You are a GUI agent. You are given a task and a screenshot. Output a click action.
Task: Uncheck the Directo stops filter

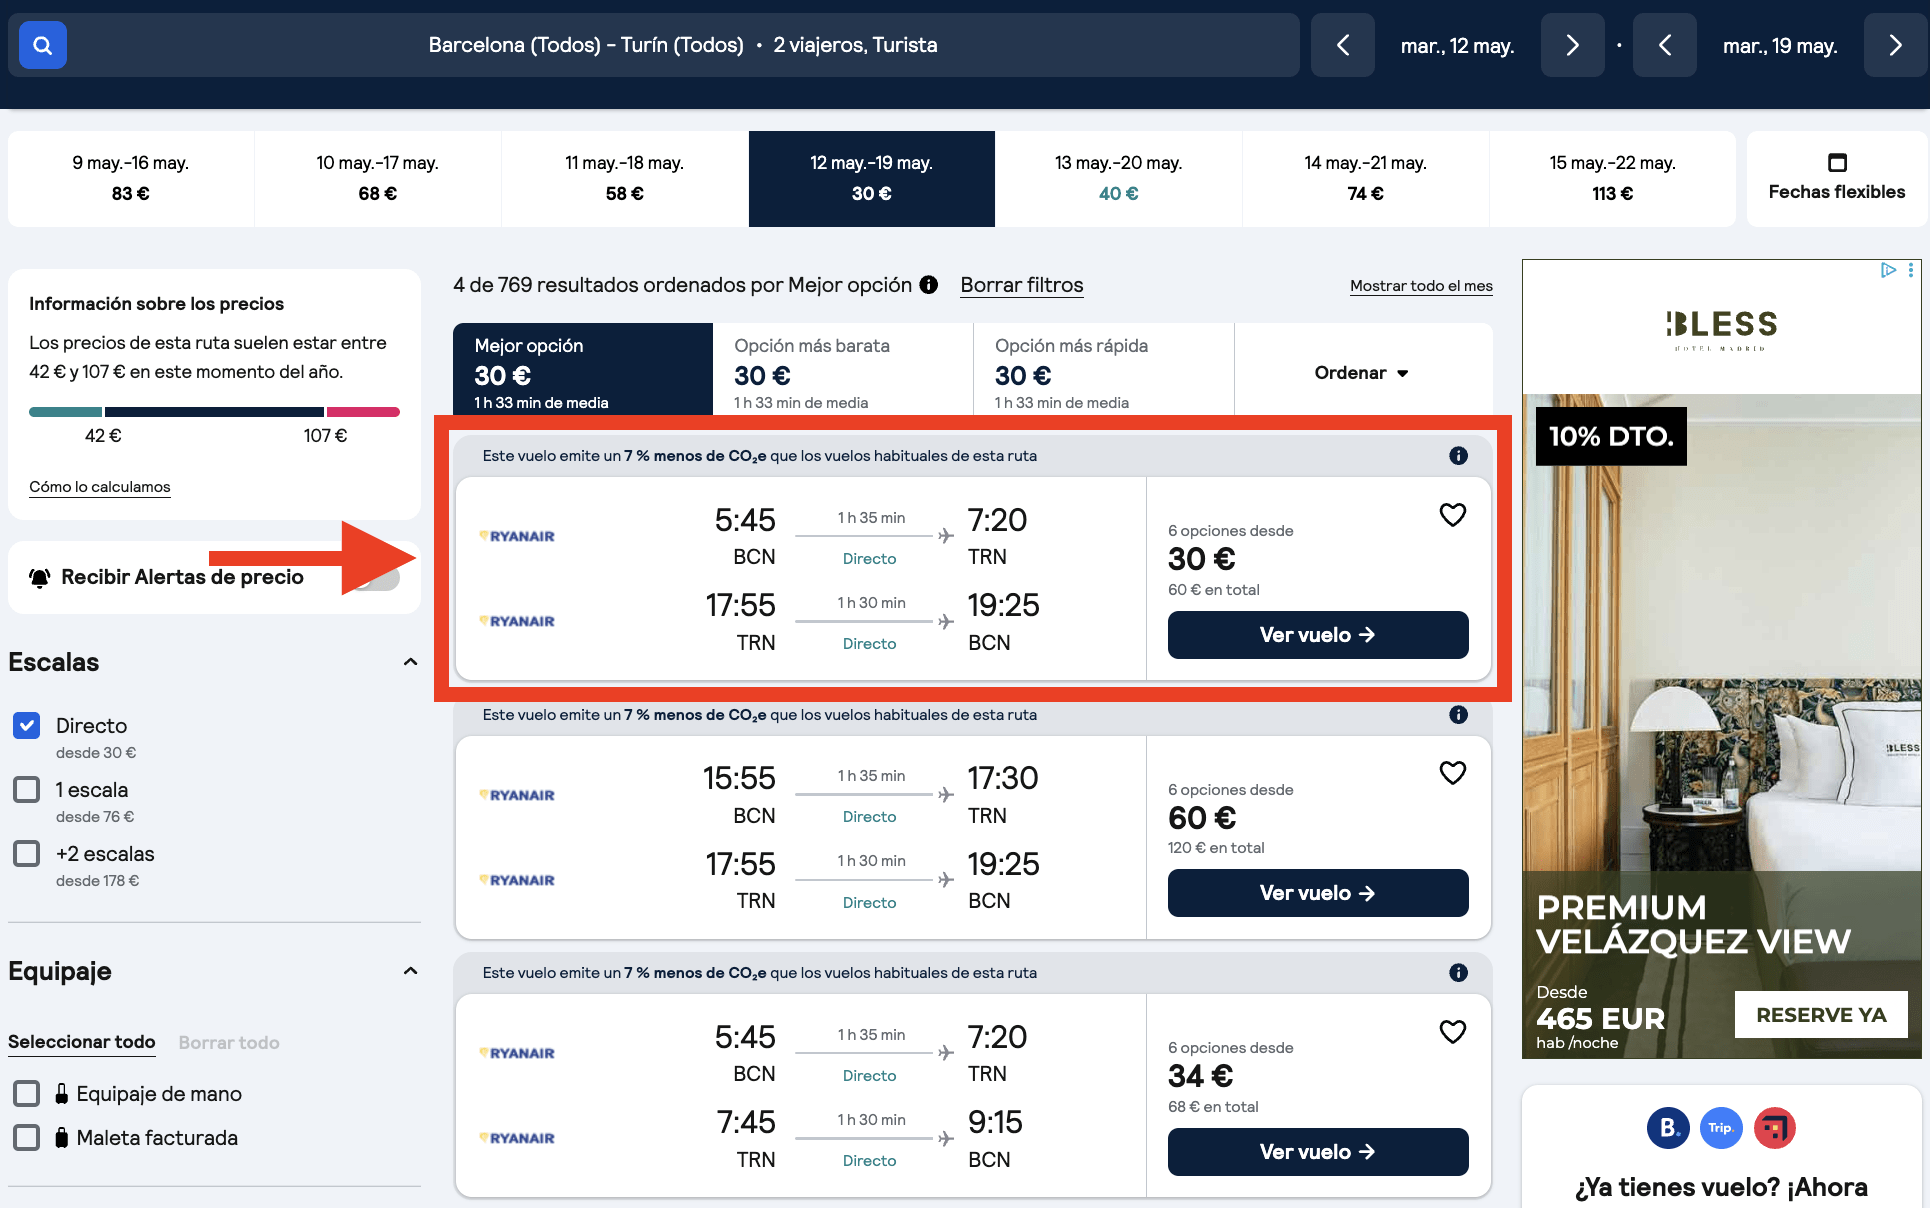pyautogui.click(x=27, y=725)
